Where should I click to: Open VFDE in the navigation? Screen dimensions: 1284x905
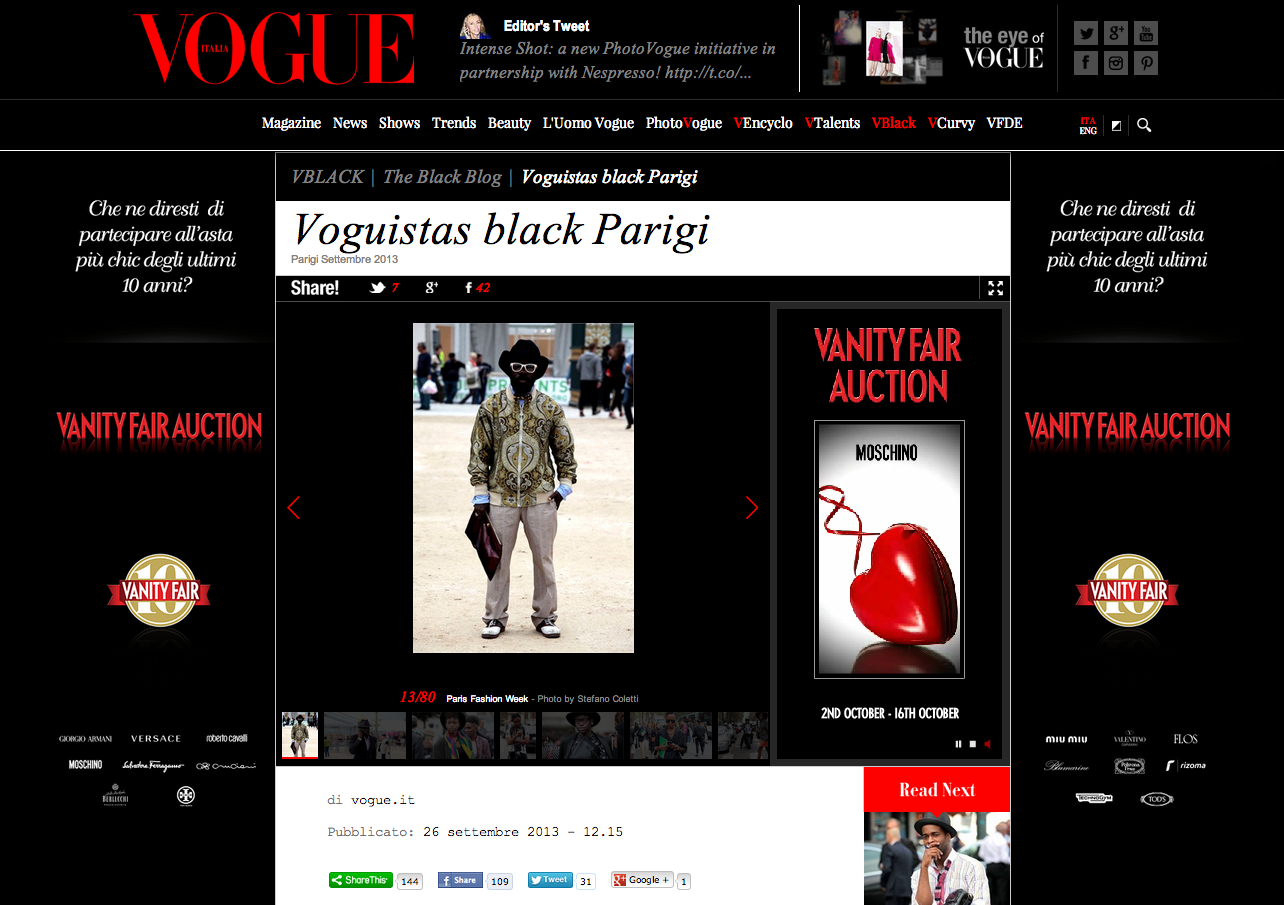[1004, 123]
